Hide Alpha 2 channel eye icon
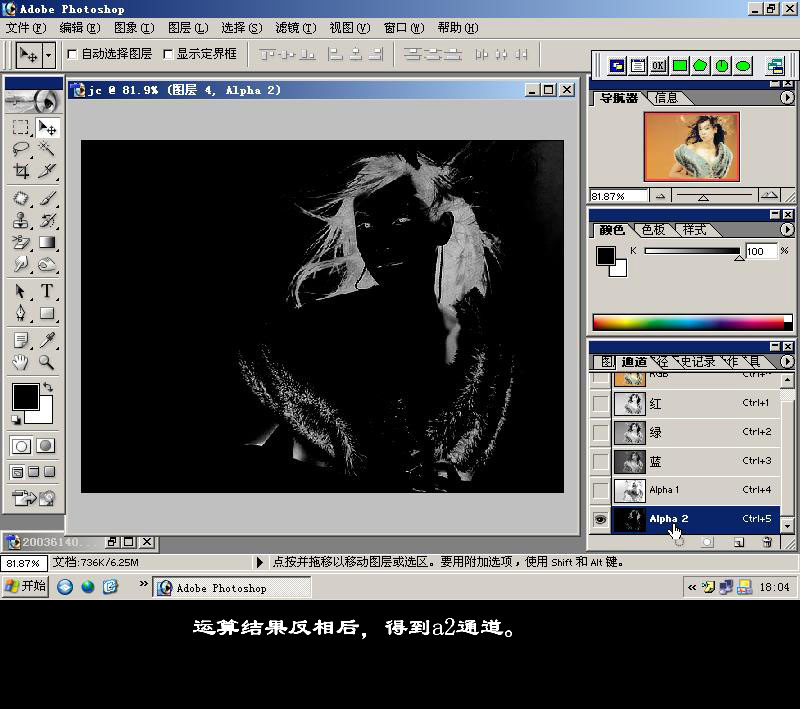Viewport: 800px width, 709px height. (x=601, y=519)
